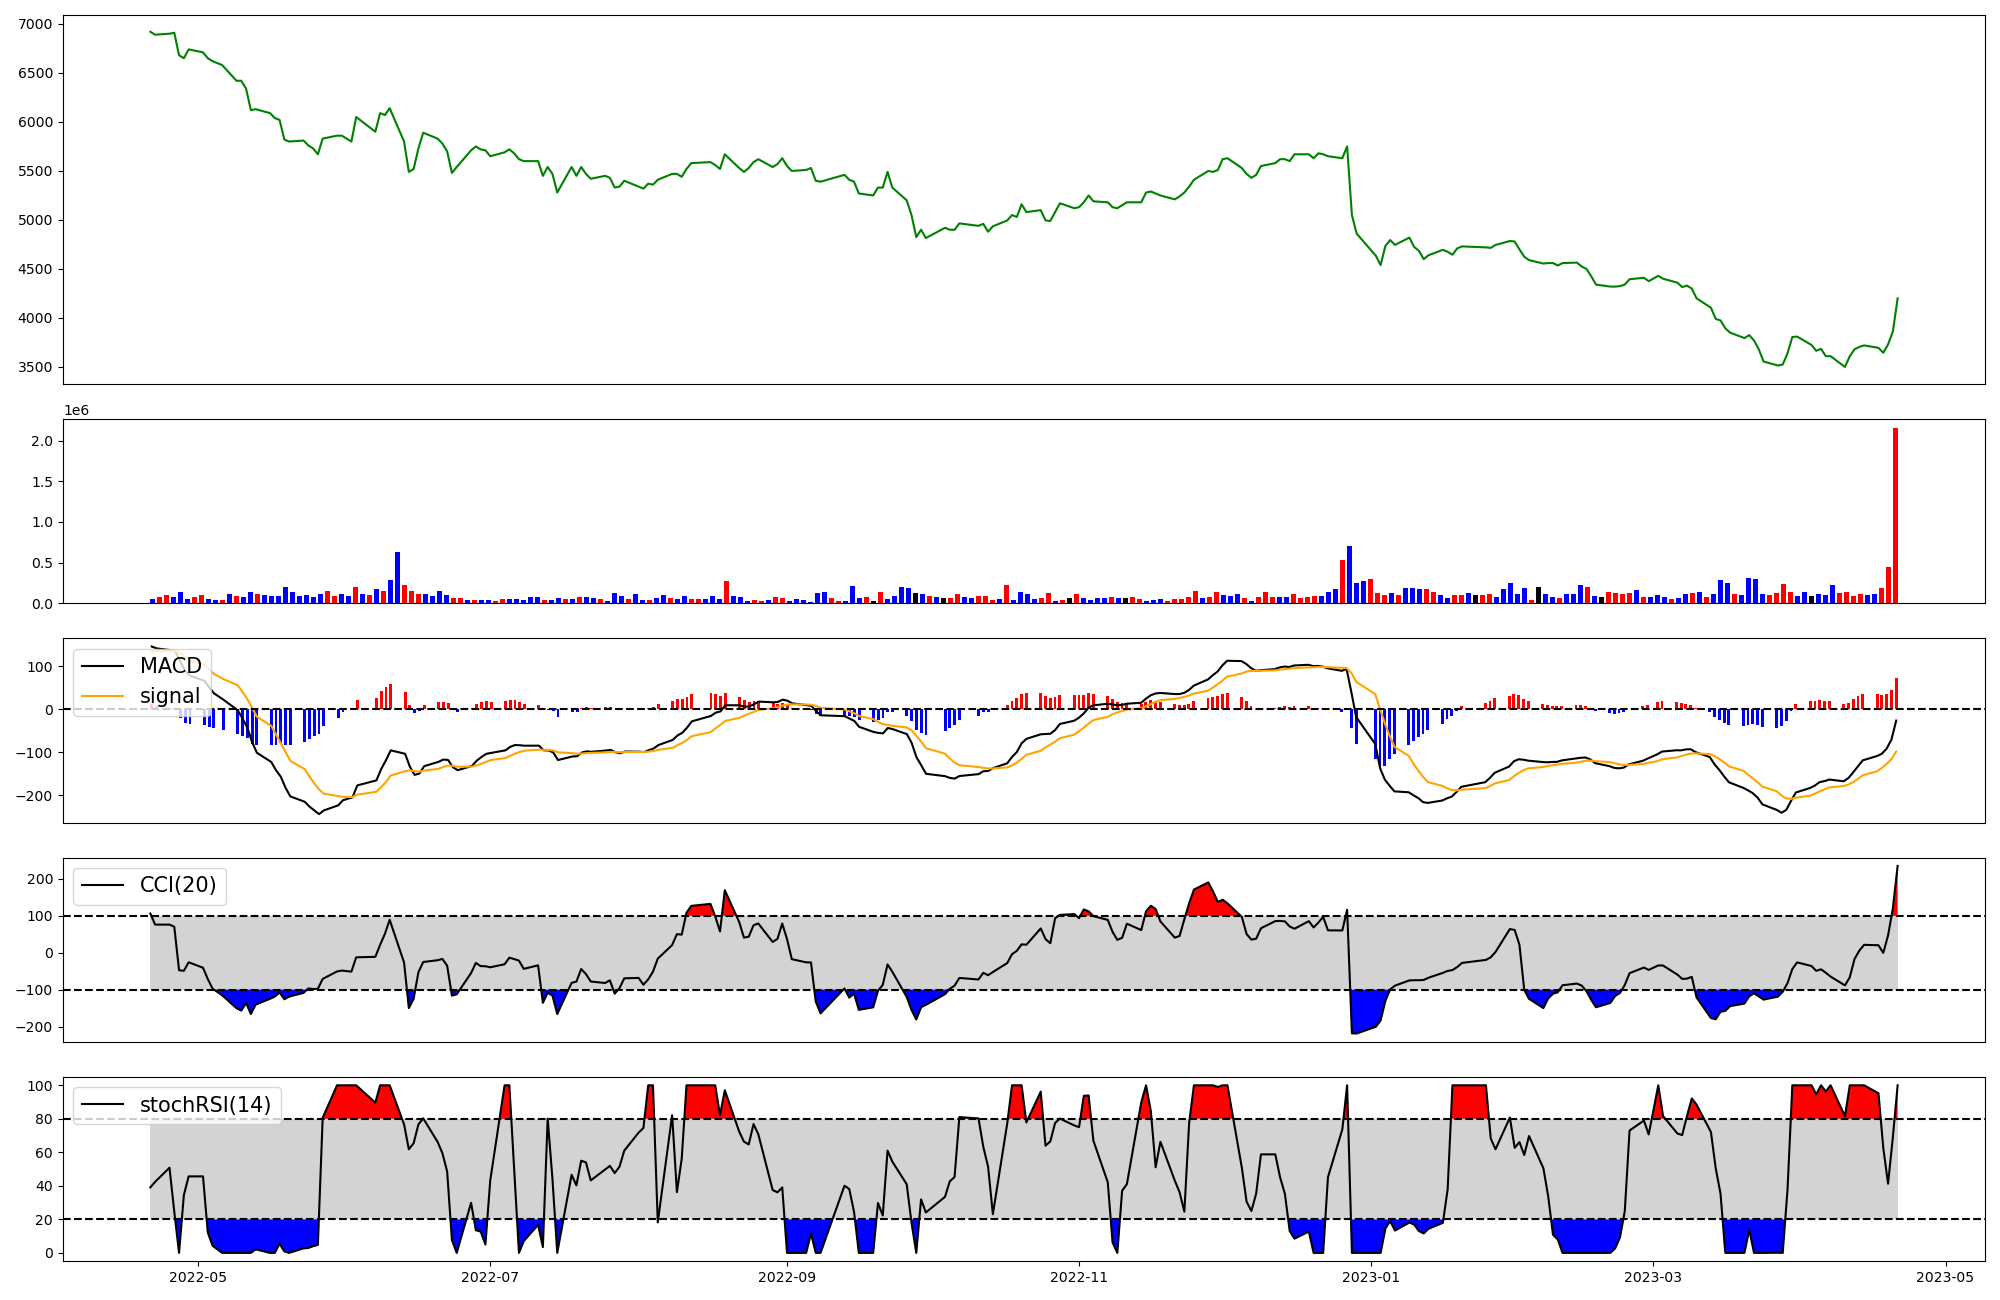Click the MACD legend label
Image resolution: width=2000 pixels, height=1300 pixels.
pos(170,666)
